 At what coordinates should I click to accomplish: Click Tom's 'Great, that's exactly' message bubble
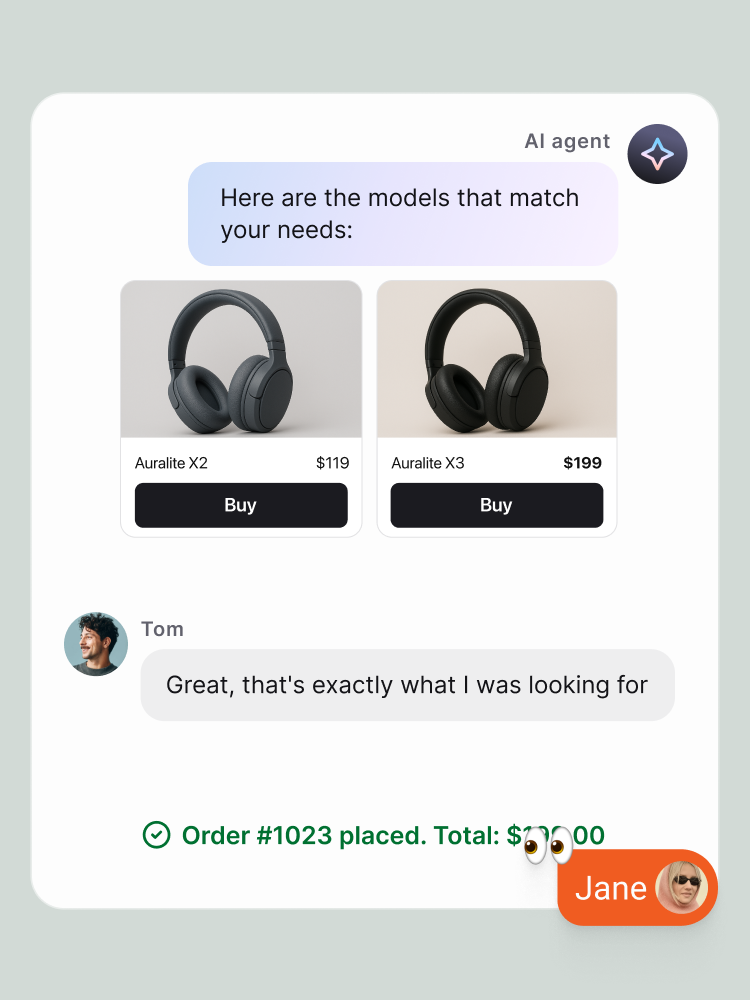(x=406, y=685)
